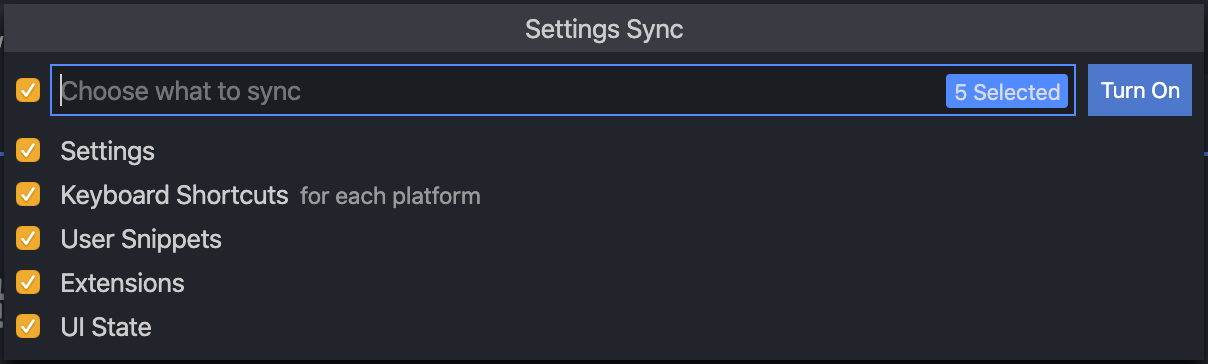Activate sync with the blue Turn On button
The image size is (1208, 364).
(x=1140, y=90)
